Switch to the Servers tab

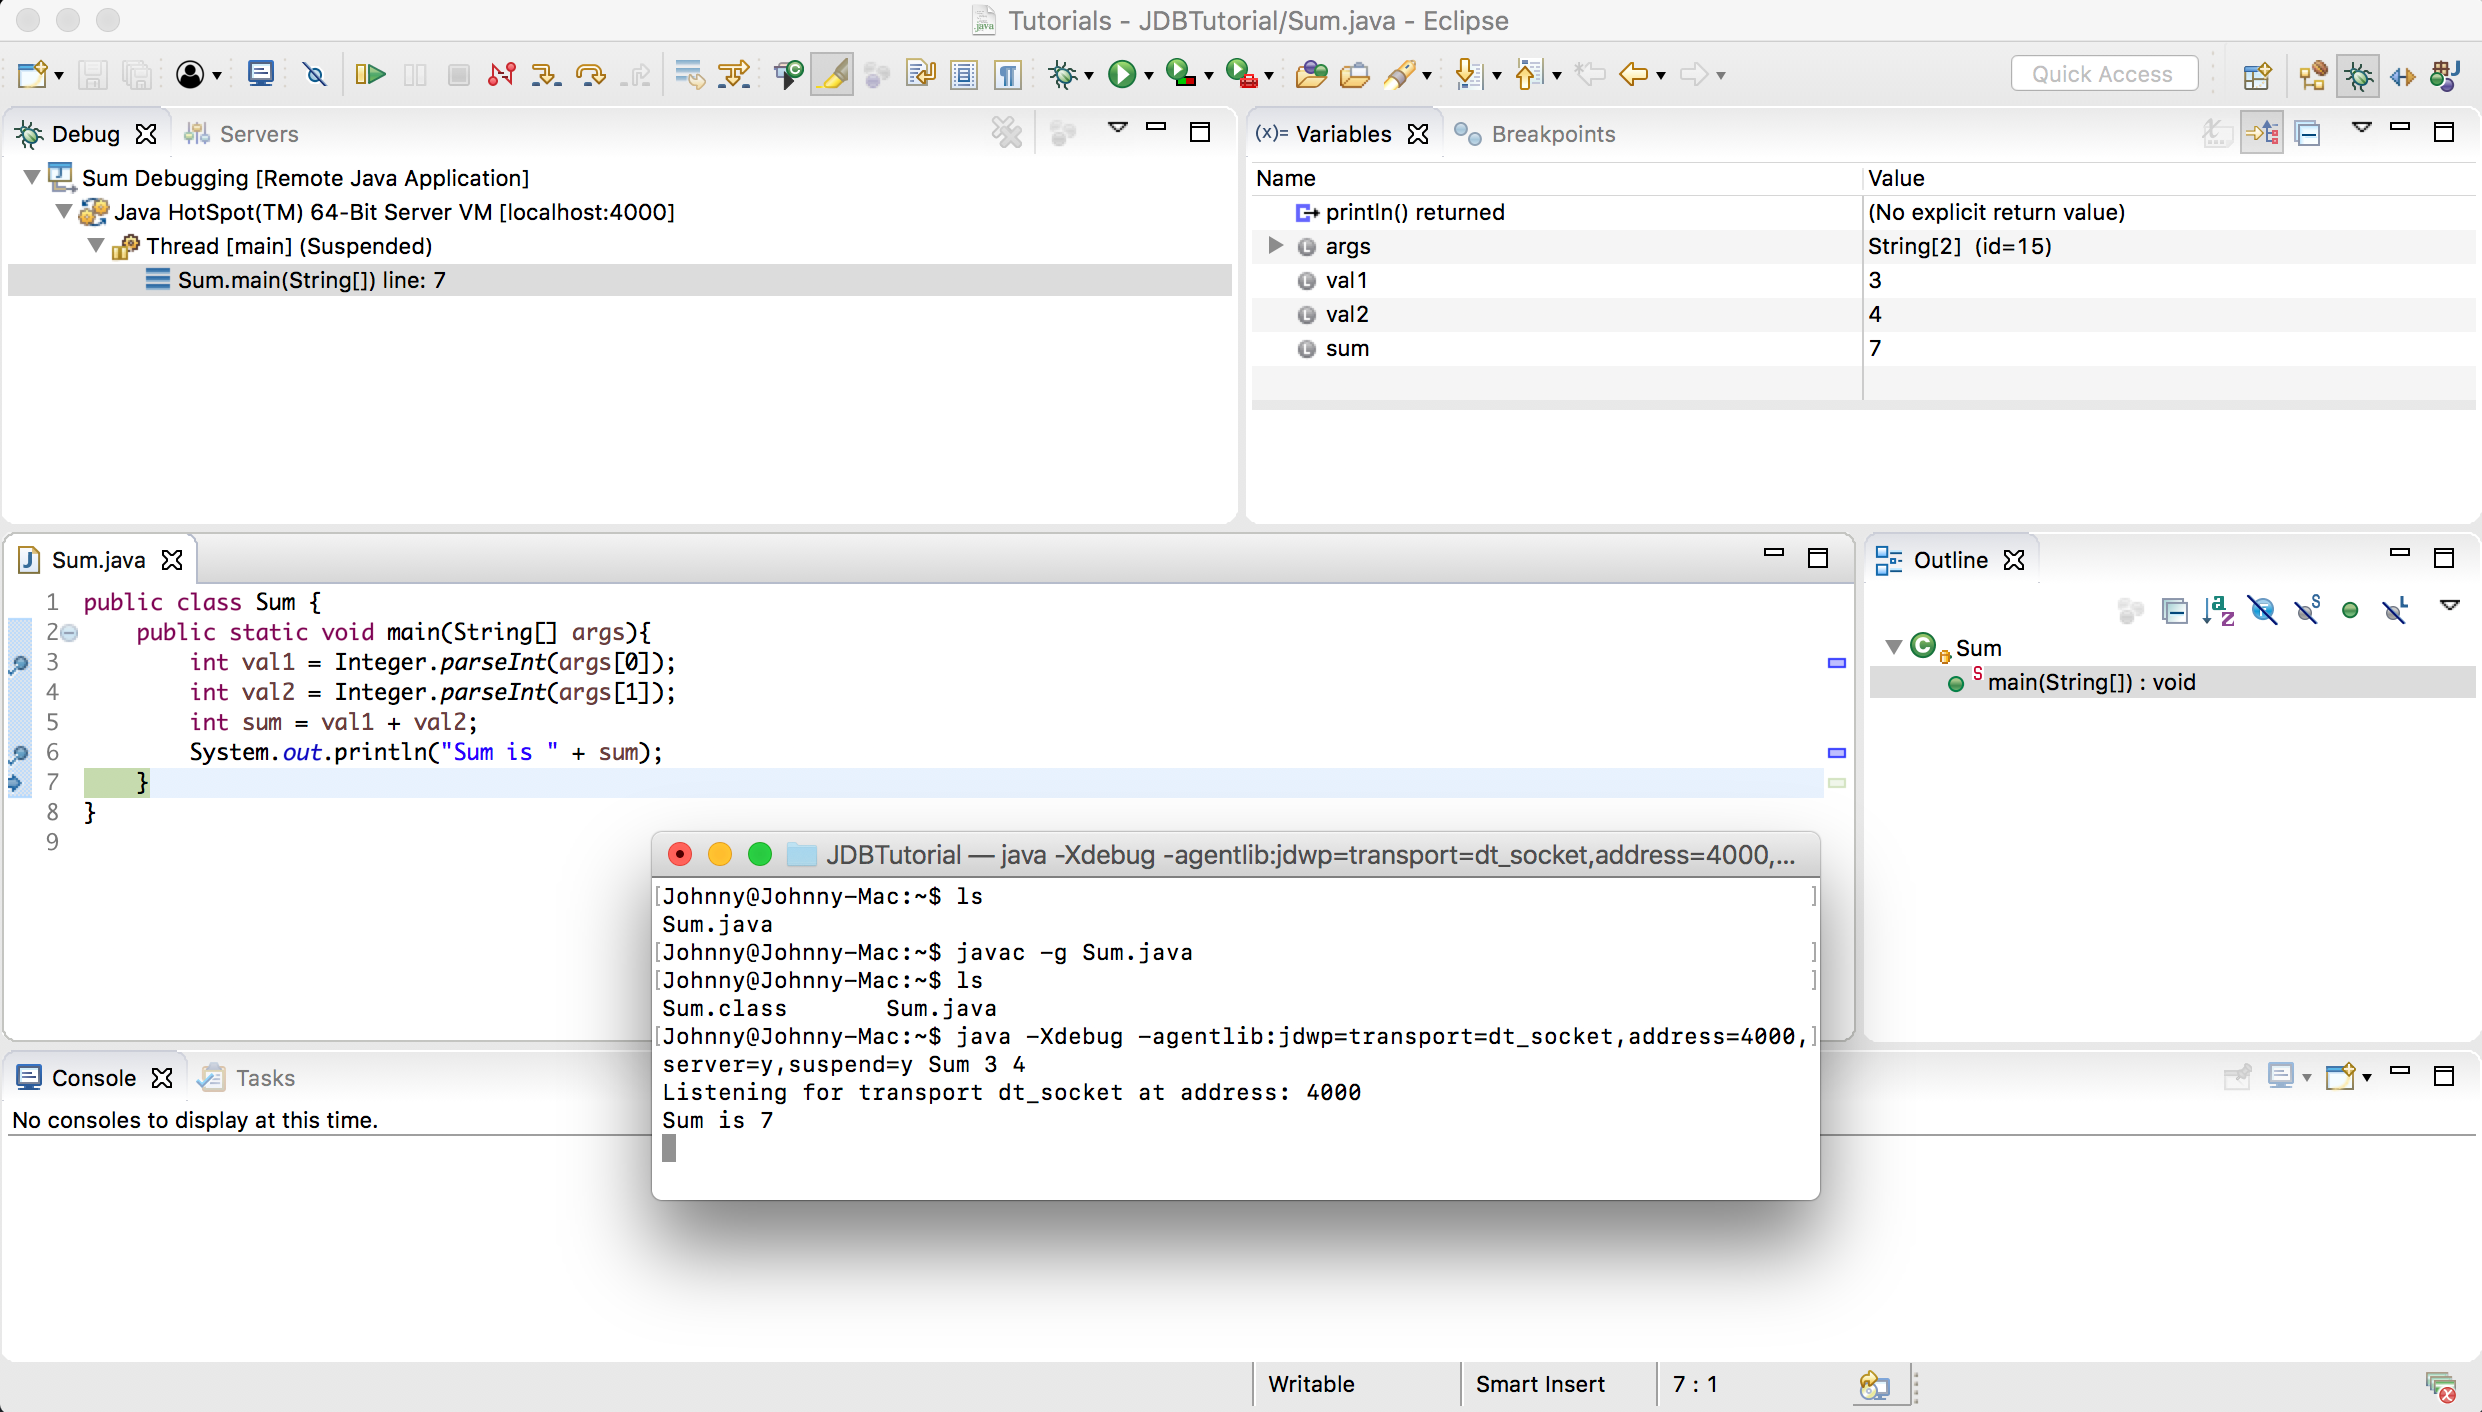[242, 134]
